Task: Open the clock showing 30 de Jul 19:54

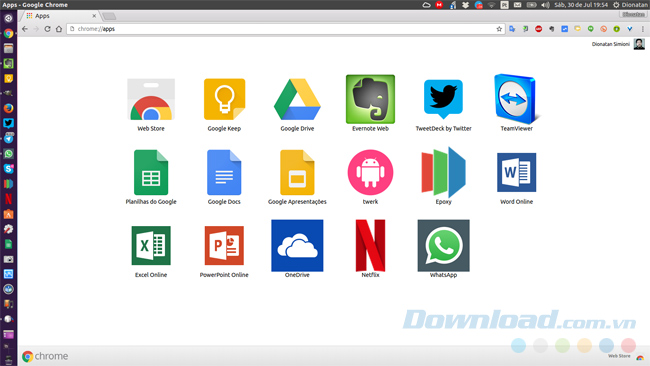Action: point(581,5)
